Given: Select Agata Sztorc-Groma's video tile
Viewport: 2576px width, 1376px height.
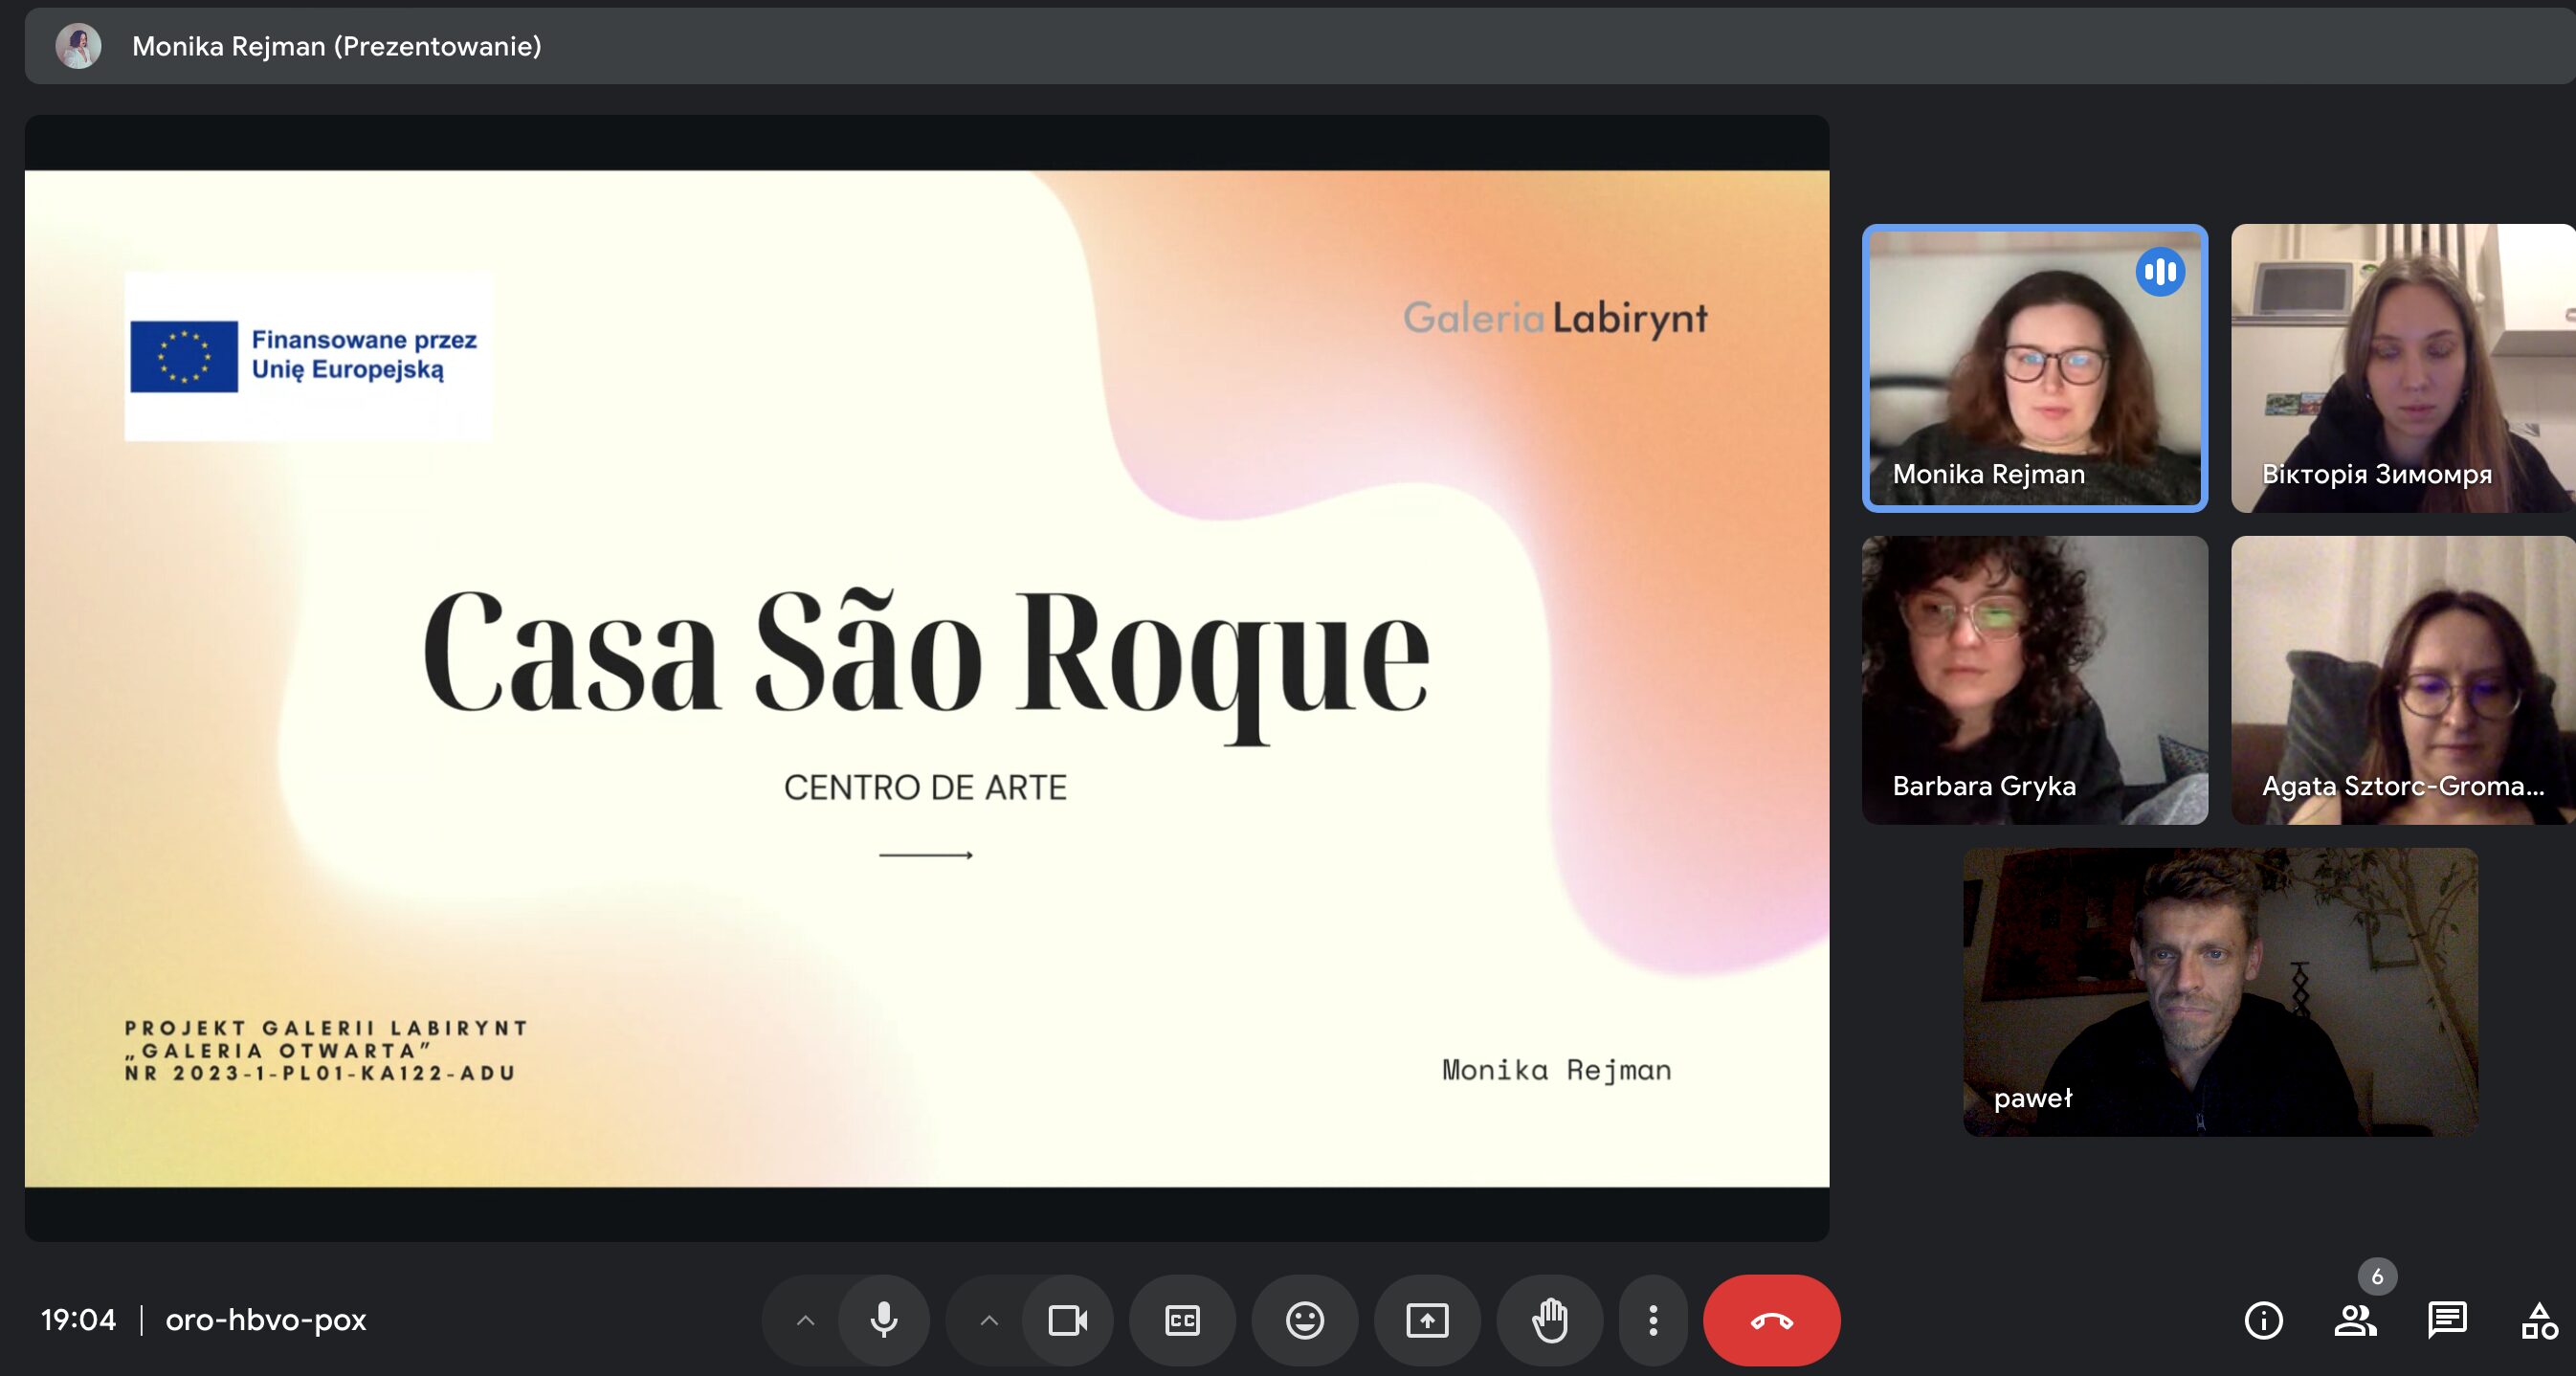Looking at the screenshot, I should click(x=2403, y=680).
